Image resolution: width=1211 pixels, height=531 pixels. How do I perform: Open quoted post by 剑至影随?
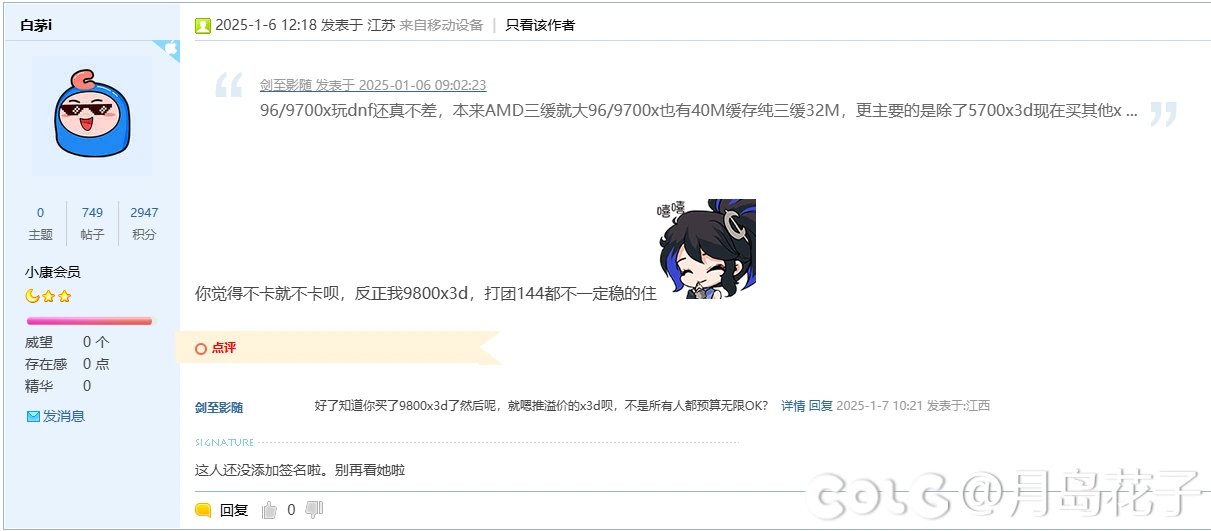[x=373, y=85]
